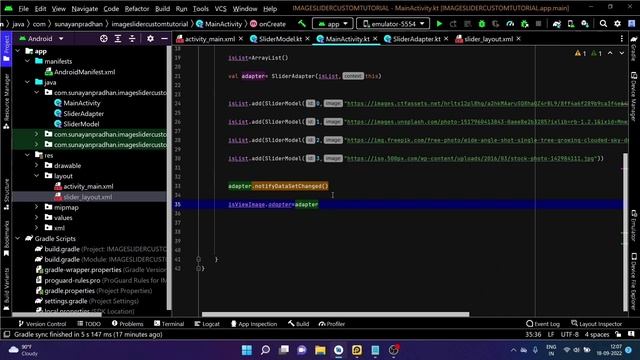Click the 4 spaces indent setting
The image size is (640, 360).
click(x=597, y=334)
